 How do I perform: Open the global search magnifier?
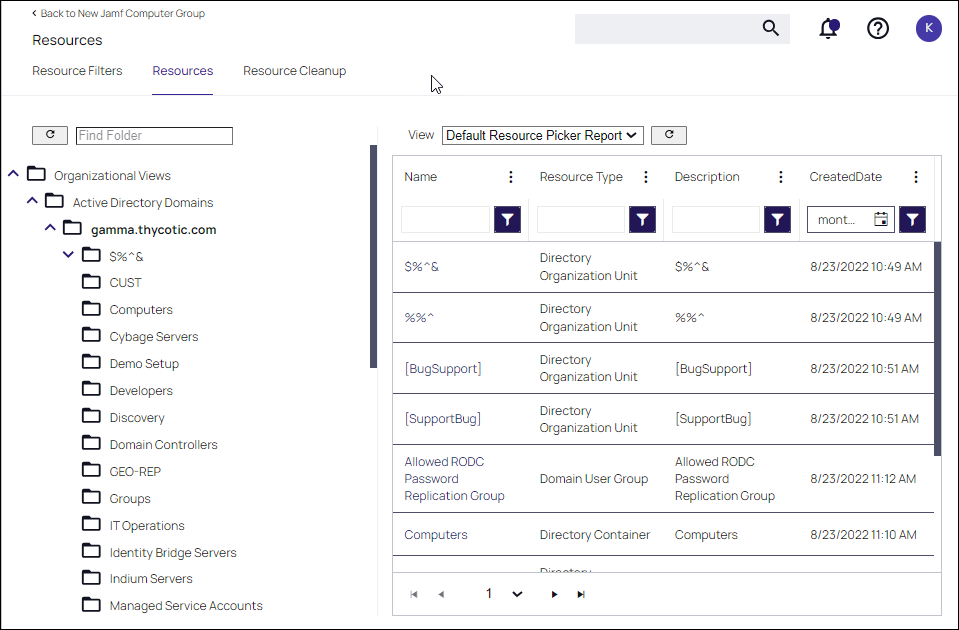point(770,28)
